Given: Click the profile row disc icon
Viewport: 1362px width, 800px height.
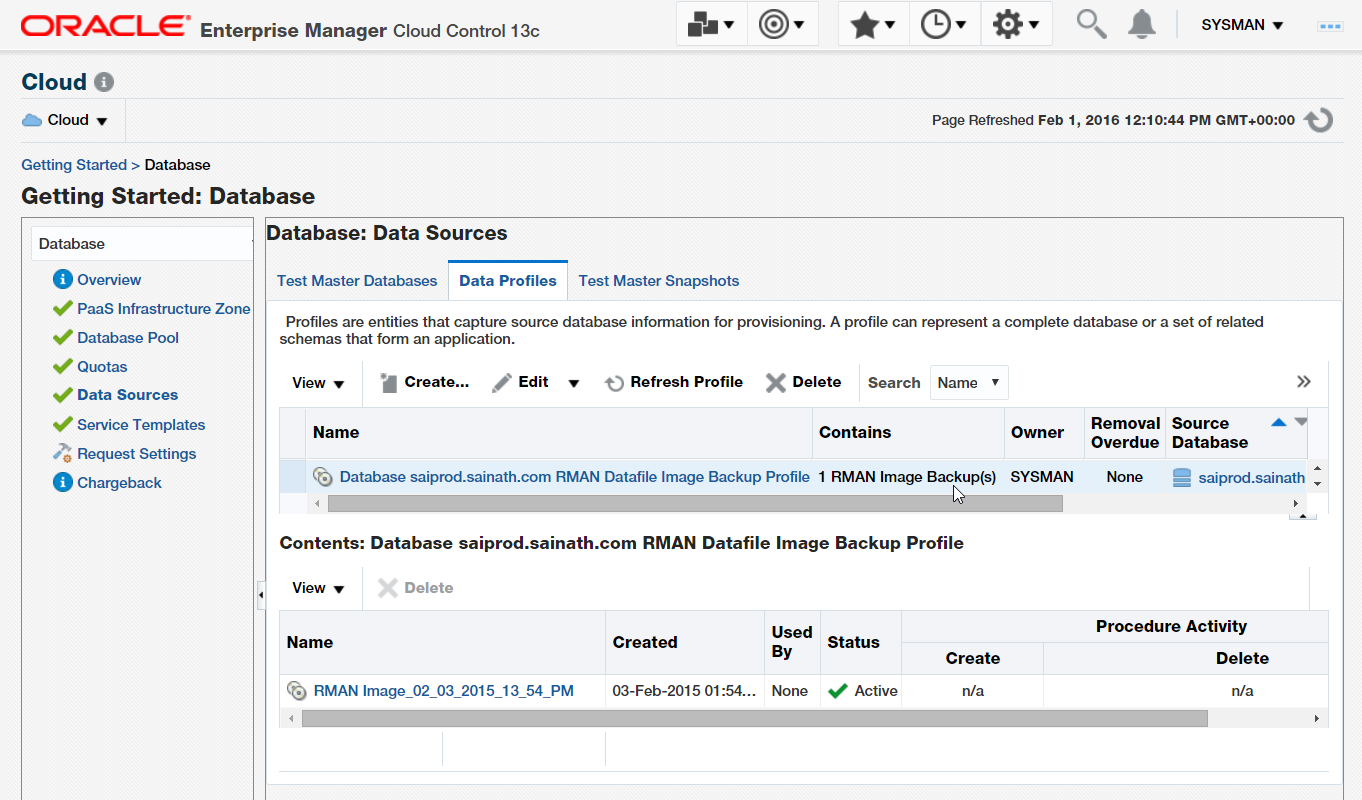Looking at the screenshot, I should click(x=323, y=477).
